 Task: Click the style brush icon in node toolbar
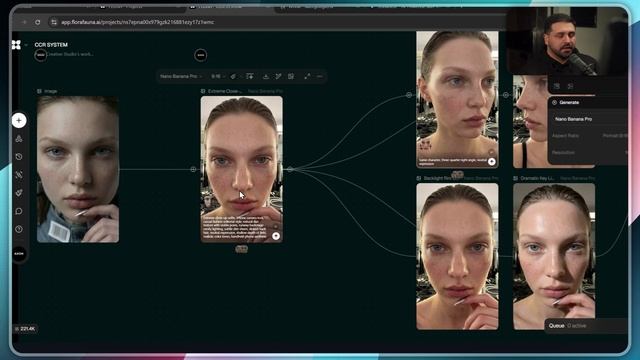coord(233,76)
